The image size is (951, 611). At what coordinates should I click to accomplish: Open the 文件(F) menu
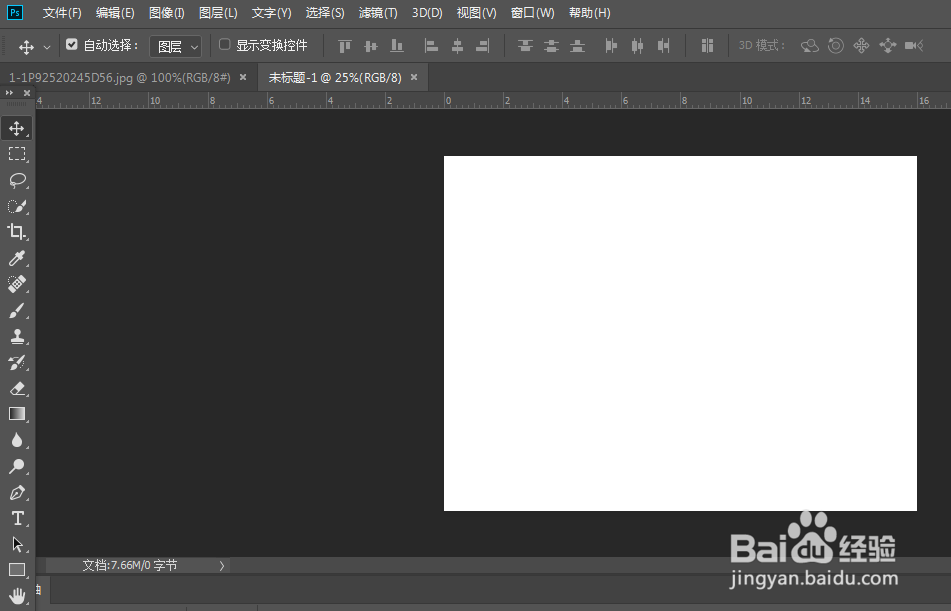(62, 13)
